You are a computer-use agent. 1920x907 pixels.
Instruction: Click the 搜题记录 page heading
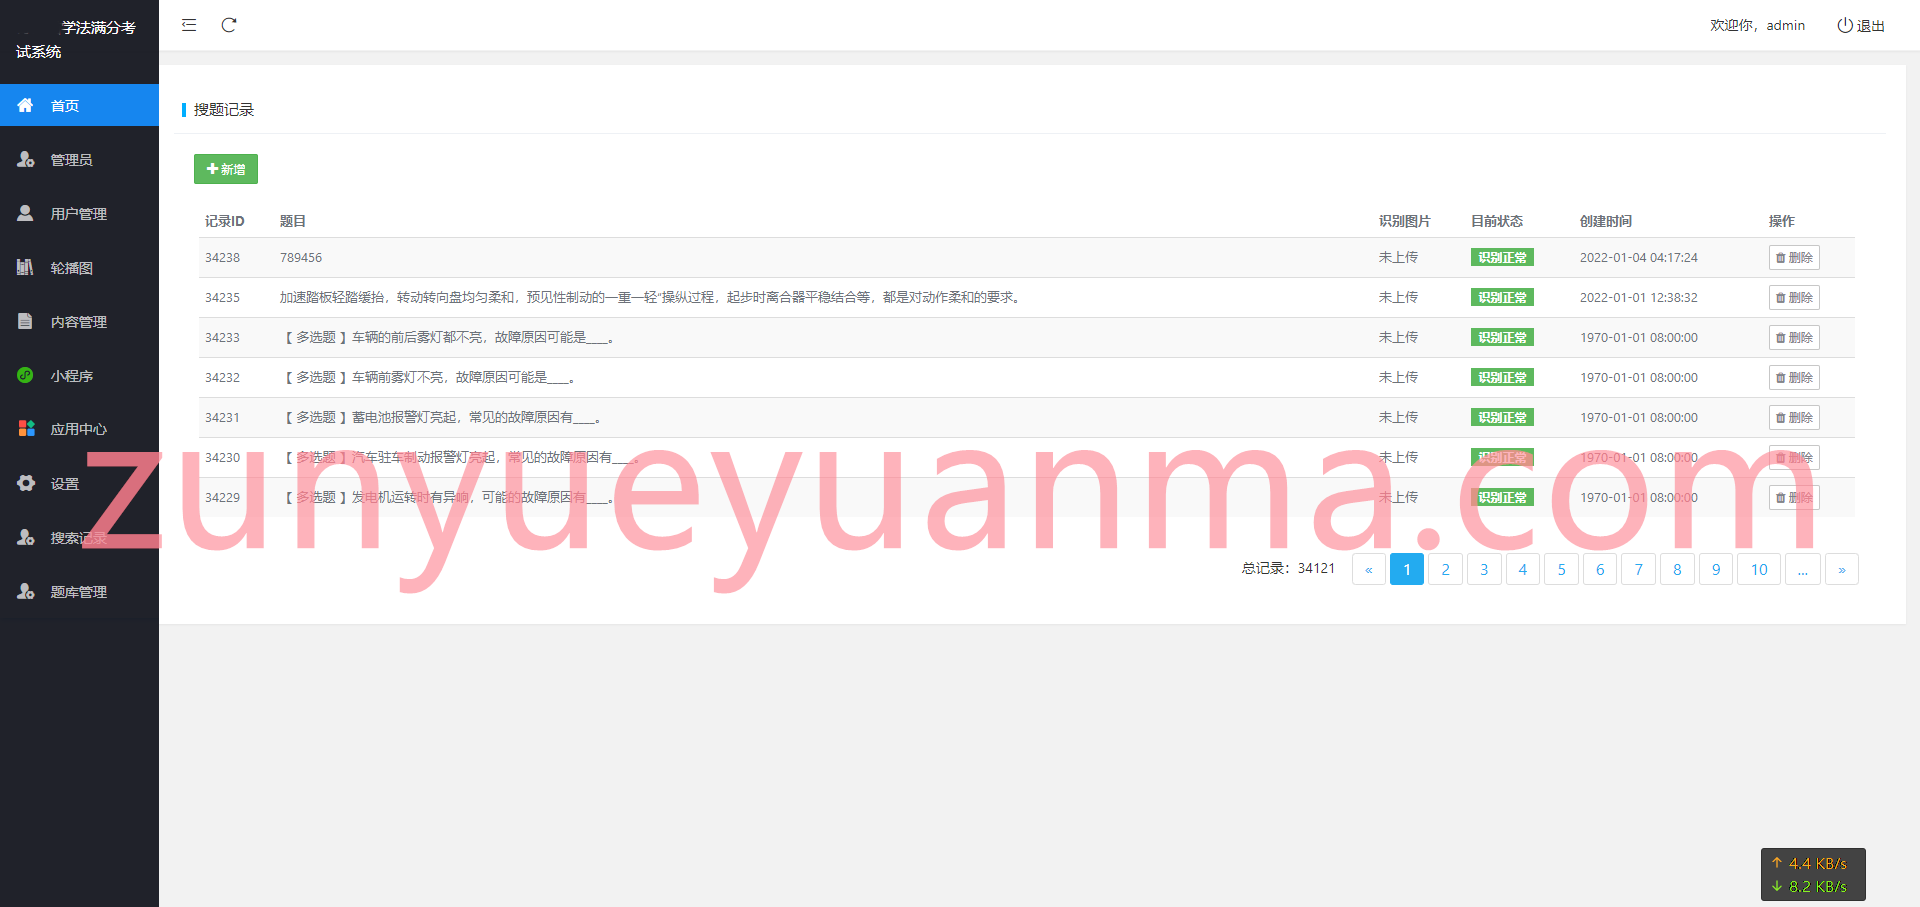click(224, 109)
